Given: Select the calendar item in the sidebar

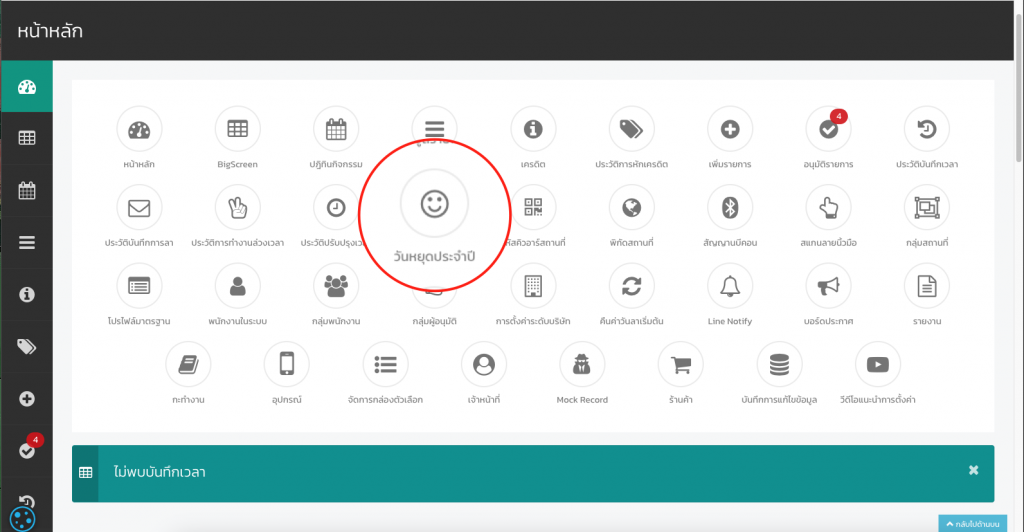Looking at the screenshot, I should pyautogui.click(x=27, y=191).
